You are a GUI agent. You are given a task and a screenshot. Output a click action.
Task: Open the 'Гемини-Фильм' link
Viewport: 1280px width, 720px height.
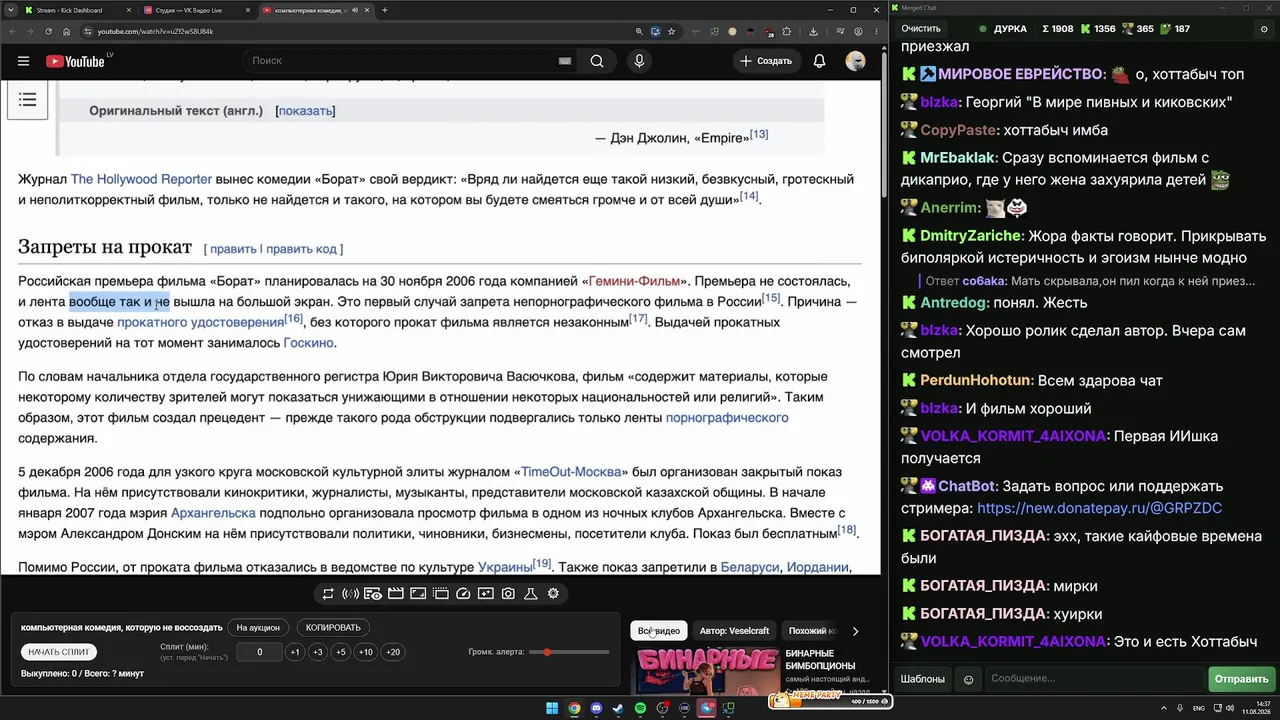636,281
